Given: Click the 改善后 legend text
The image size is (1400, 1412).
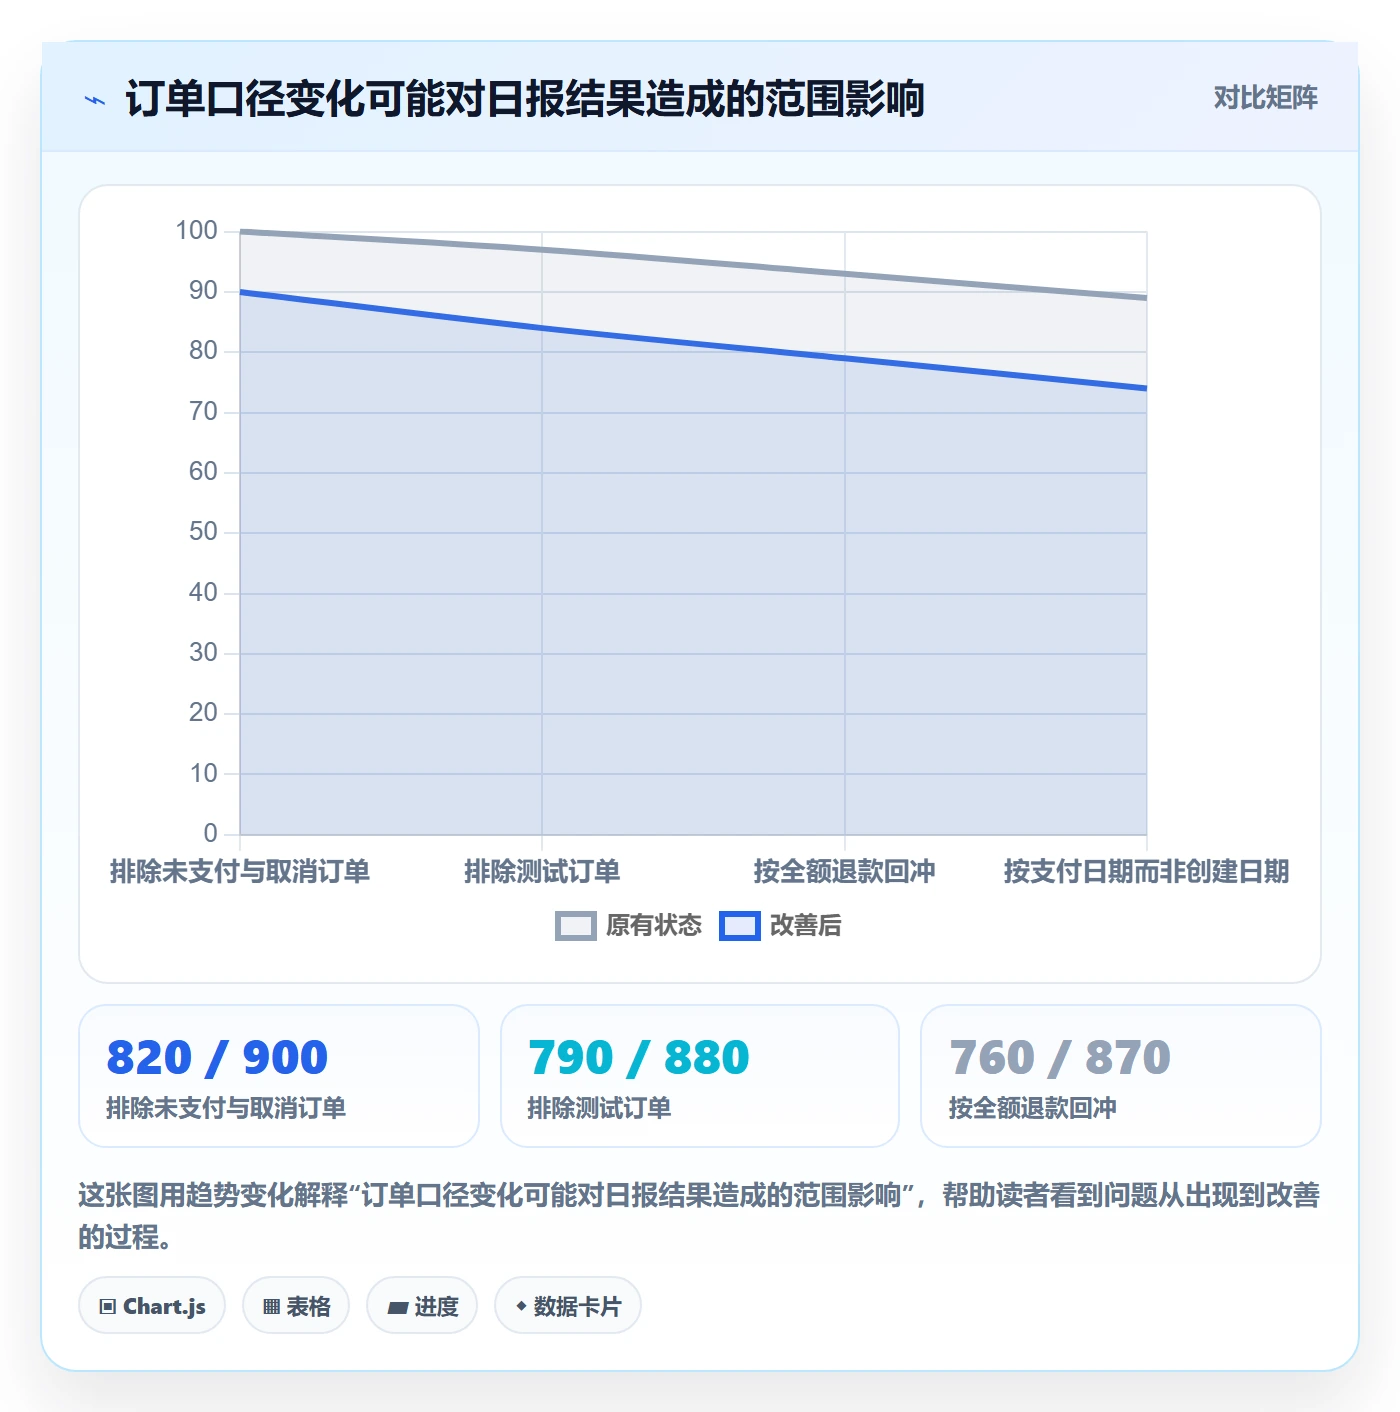Looking at the screenshot, I should pos(805,926).
